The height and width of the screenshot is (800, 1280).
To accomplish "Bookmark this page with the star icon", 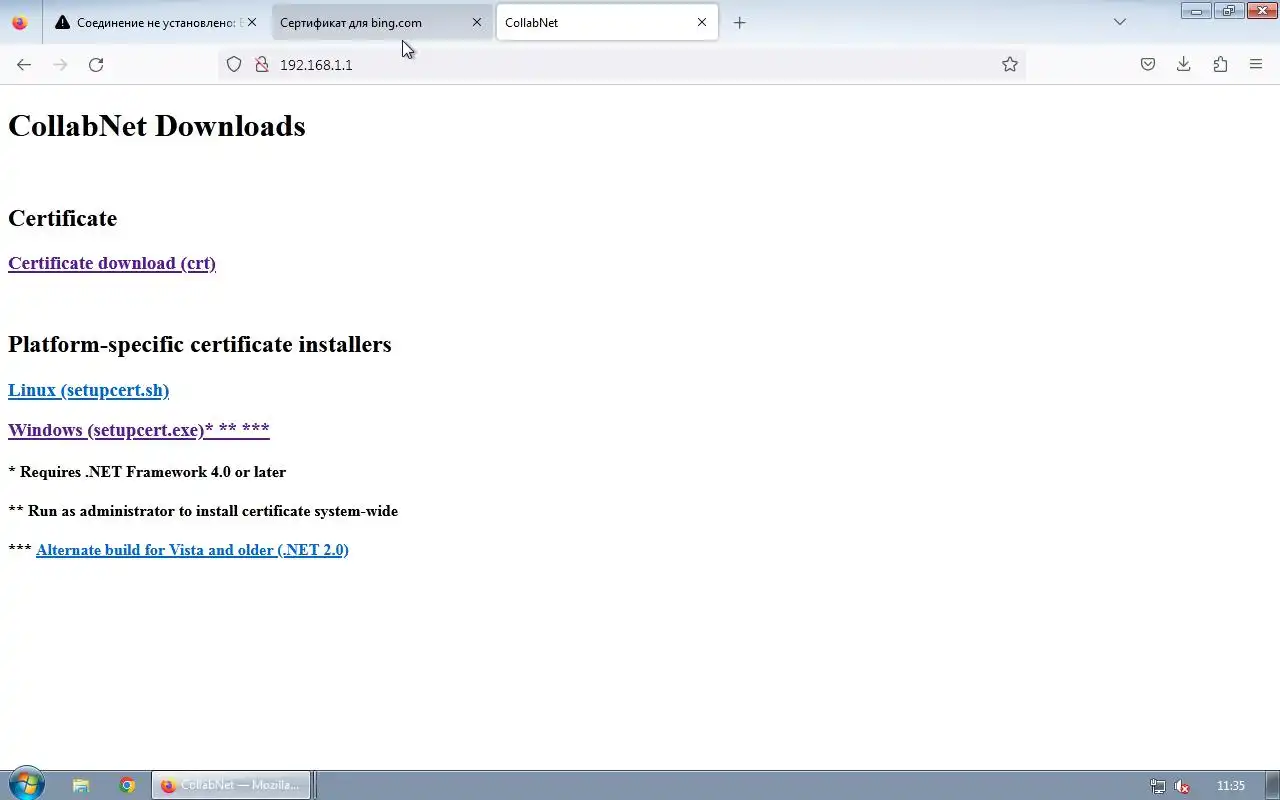I will 1010,64.
